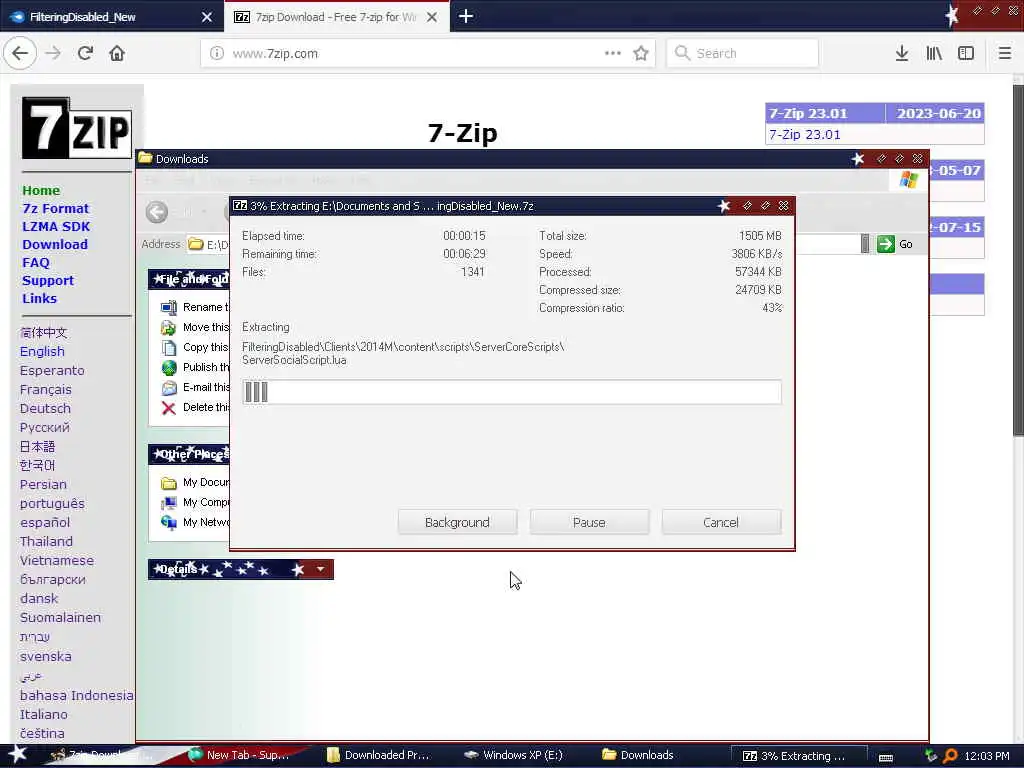Switch site language to svenska

[45, 656]
